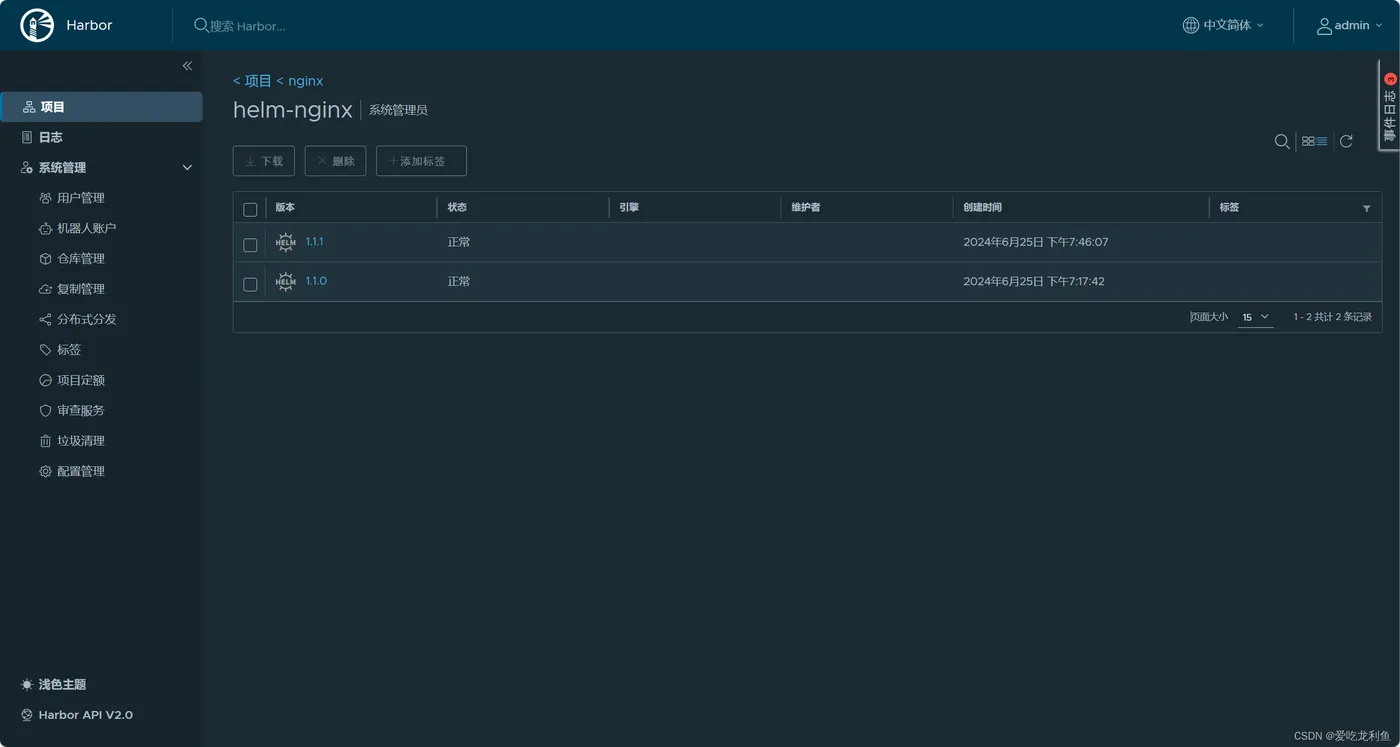Click the 添加标签 add label button
Image resolution: width=1400 pixels, height=747 pixels.
(x=421, y=161)
